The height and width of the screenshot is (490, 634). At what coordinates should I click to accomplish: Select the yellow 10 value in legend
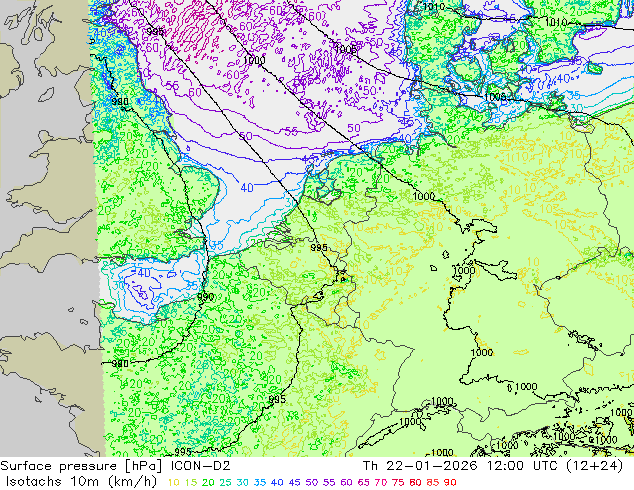tap(173, 482)
